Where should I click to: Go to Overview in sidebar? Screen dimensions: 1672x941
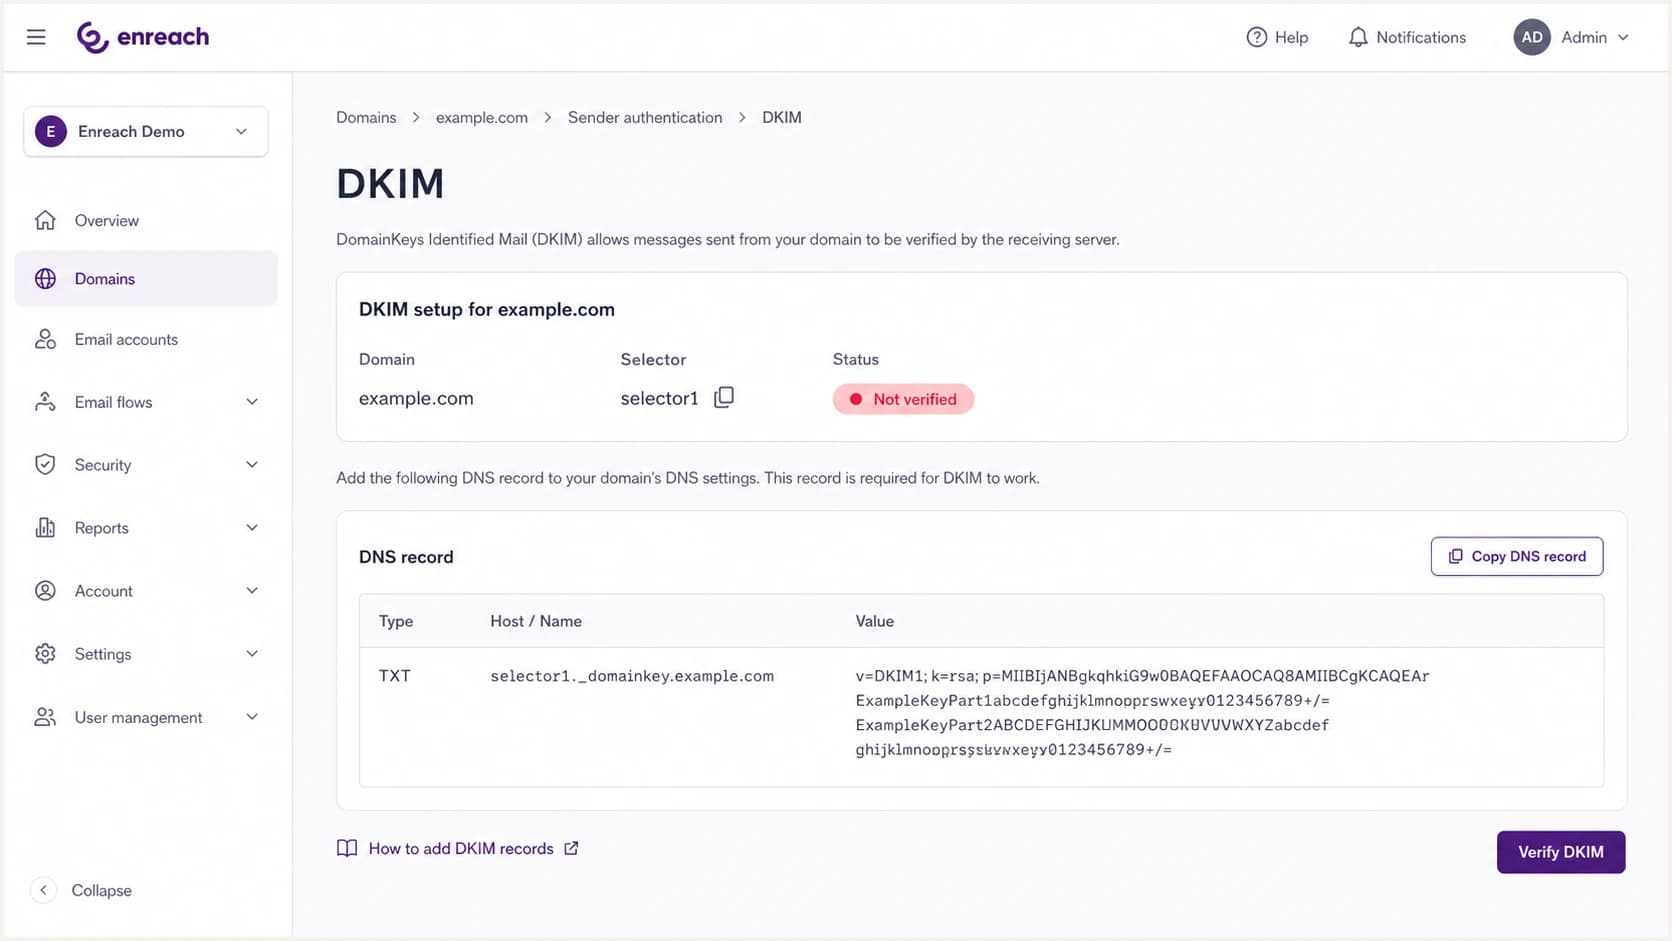click(x=146, y=220)
